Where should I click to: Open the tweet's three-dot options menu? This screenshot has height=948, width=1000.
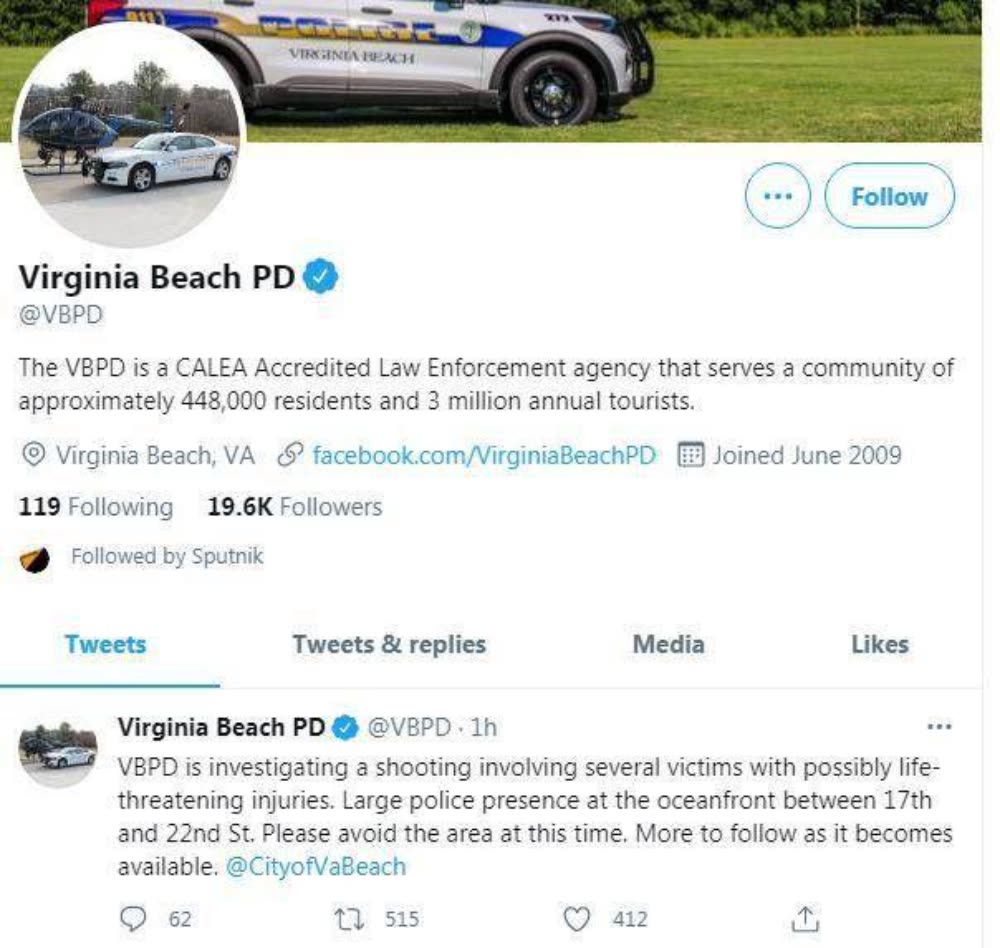(x=940, y=727)
